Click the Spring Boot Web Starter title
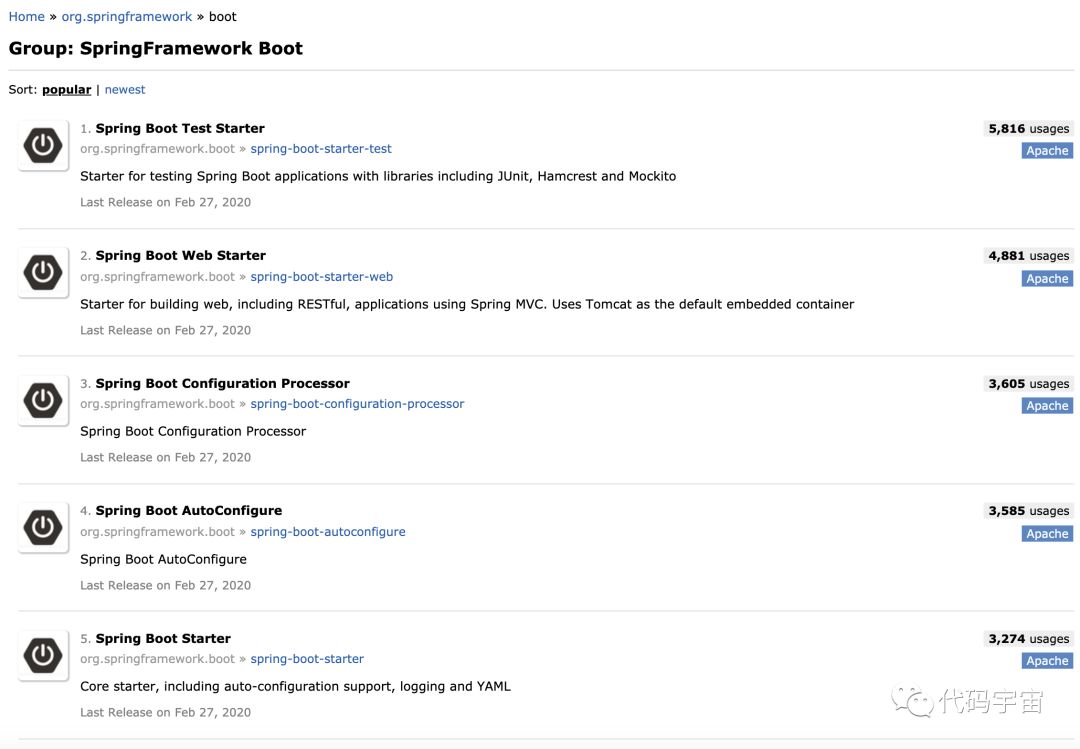 (x=180, y=256)
